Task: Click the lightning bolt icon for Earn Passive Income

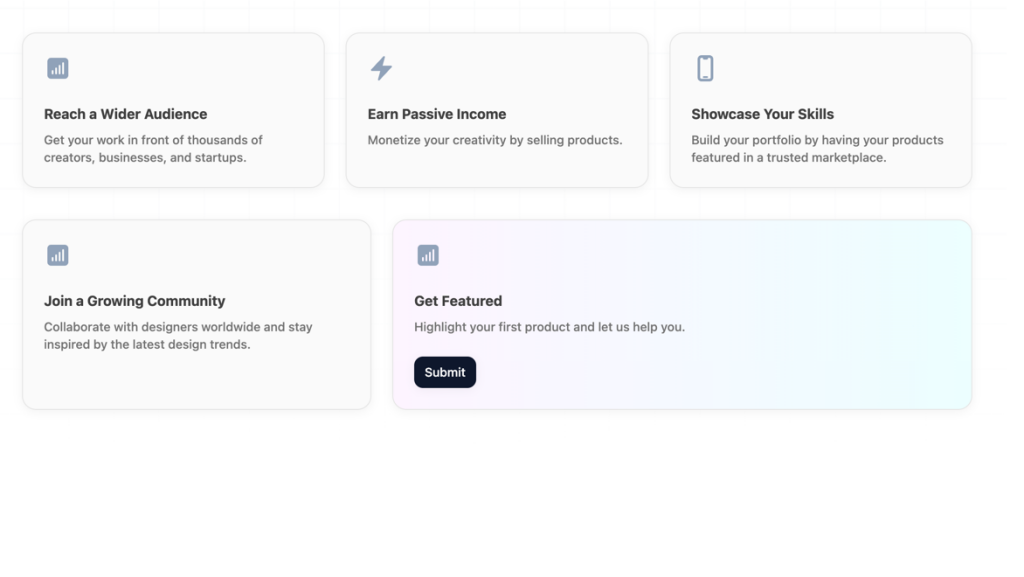Action: pos(381,68)
